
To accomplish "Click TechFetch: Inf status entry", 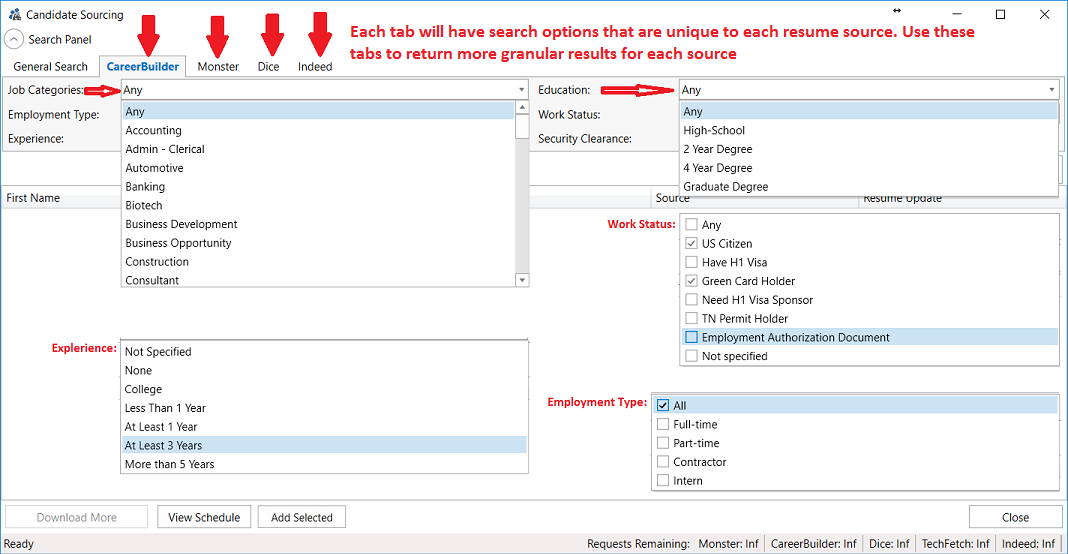I will click(955, 544).
